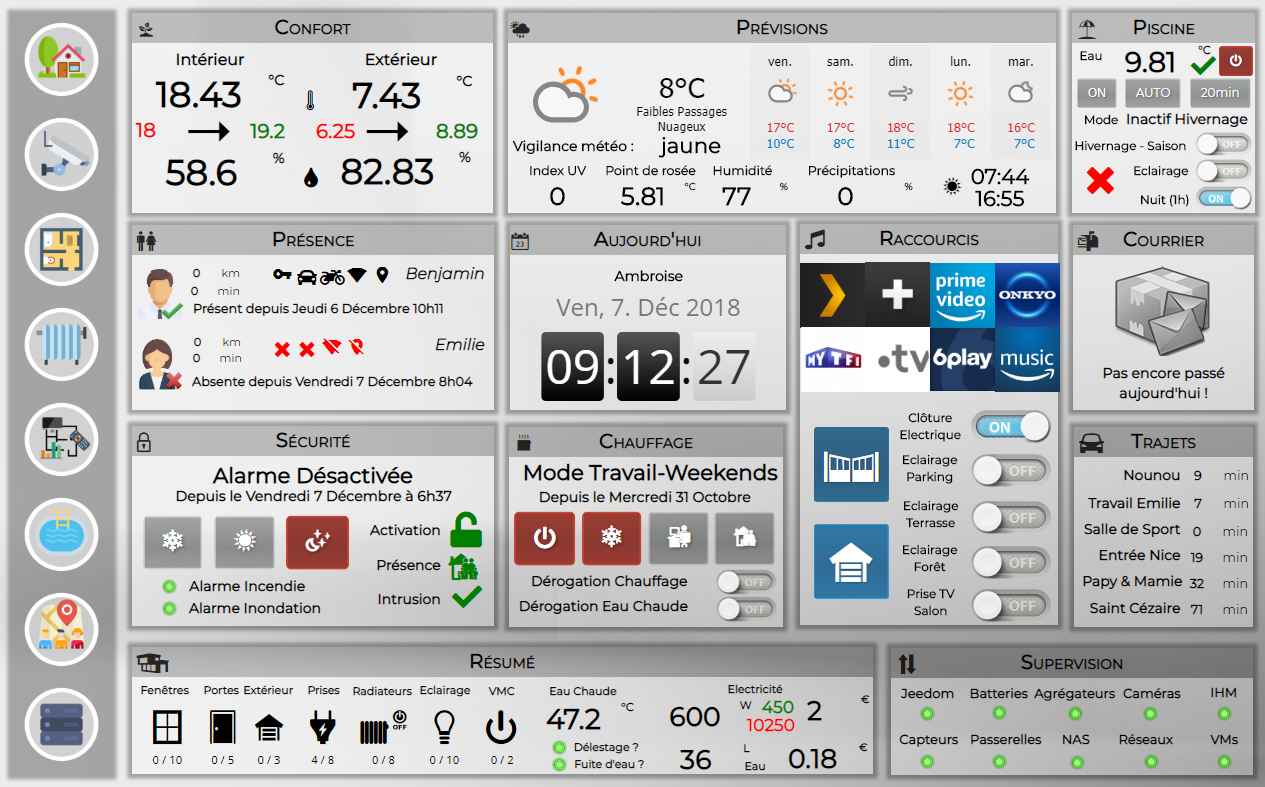The image size is (1265, 787).
Task: Select the alarm night mode button
Action: (317, 542)
